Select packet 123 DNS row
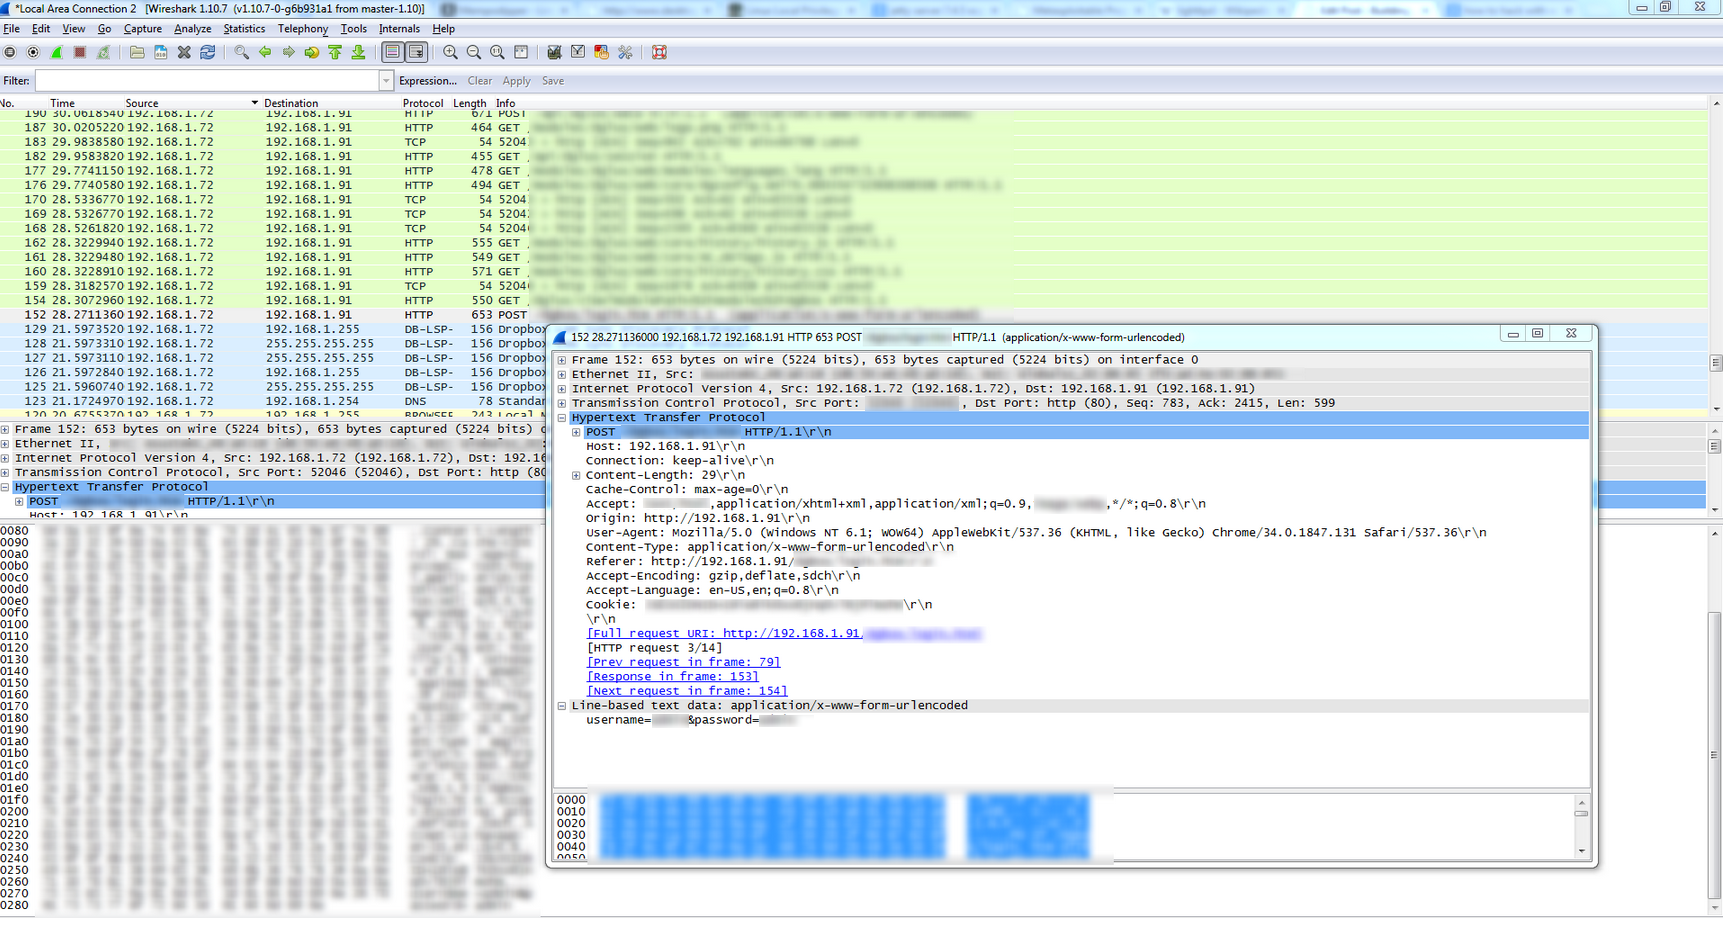 (272, 401)
